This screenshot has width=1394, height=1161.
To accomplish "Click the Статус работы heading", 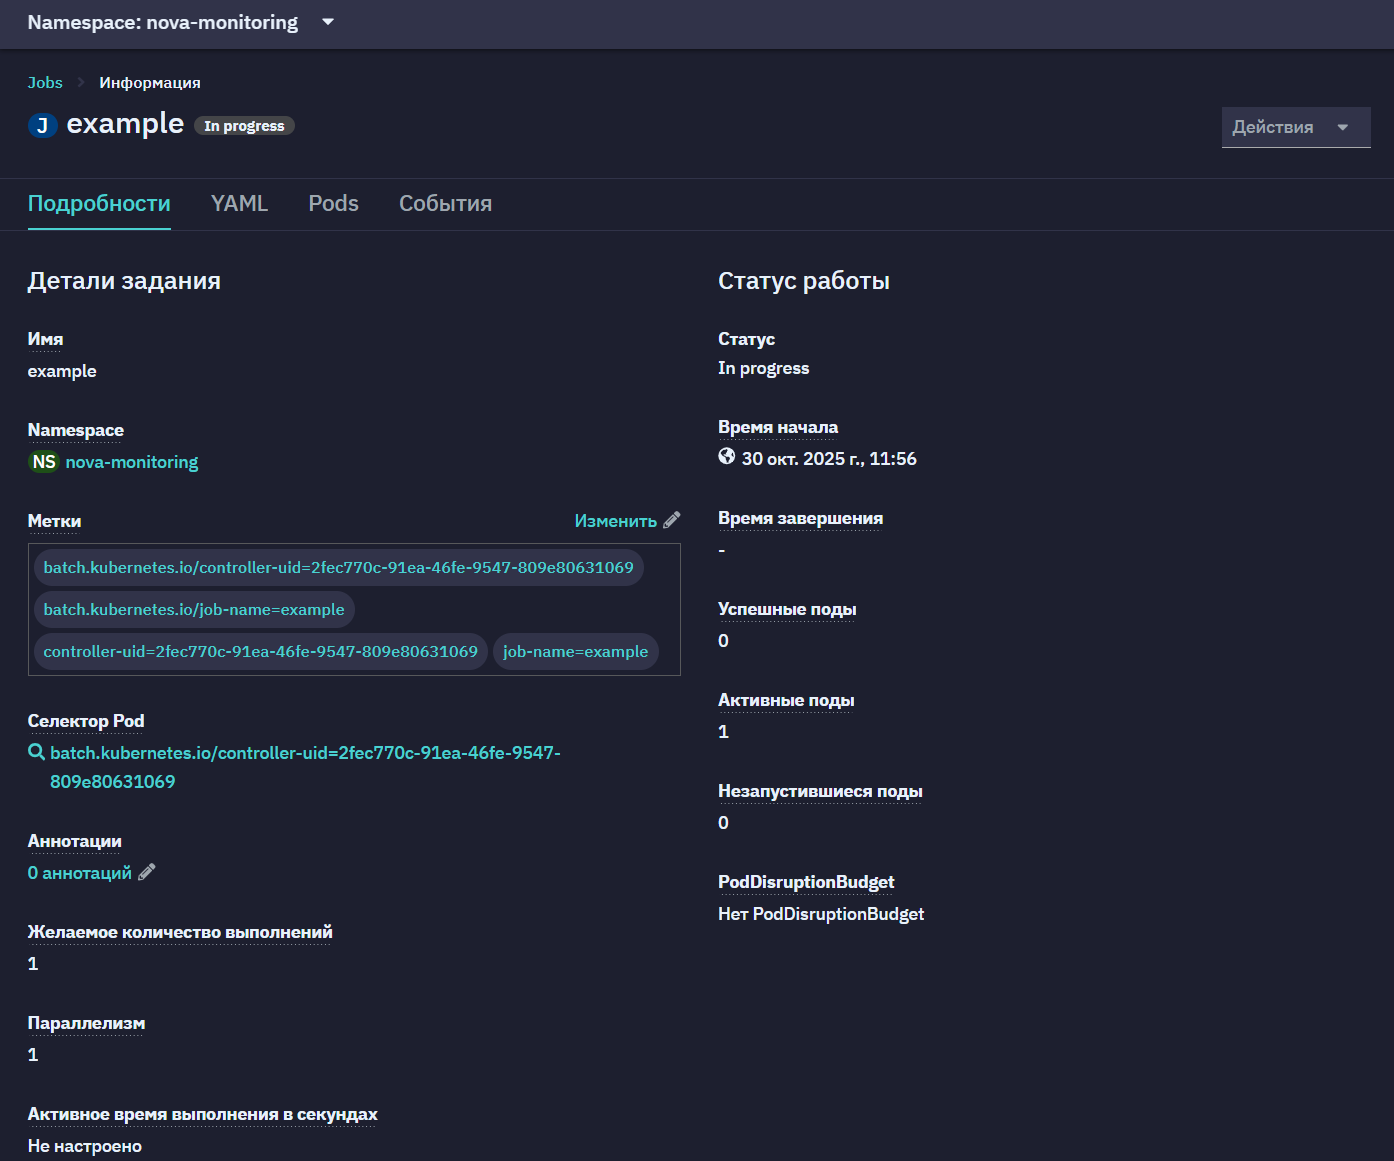I will click(804, 281).
